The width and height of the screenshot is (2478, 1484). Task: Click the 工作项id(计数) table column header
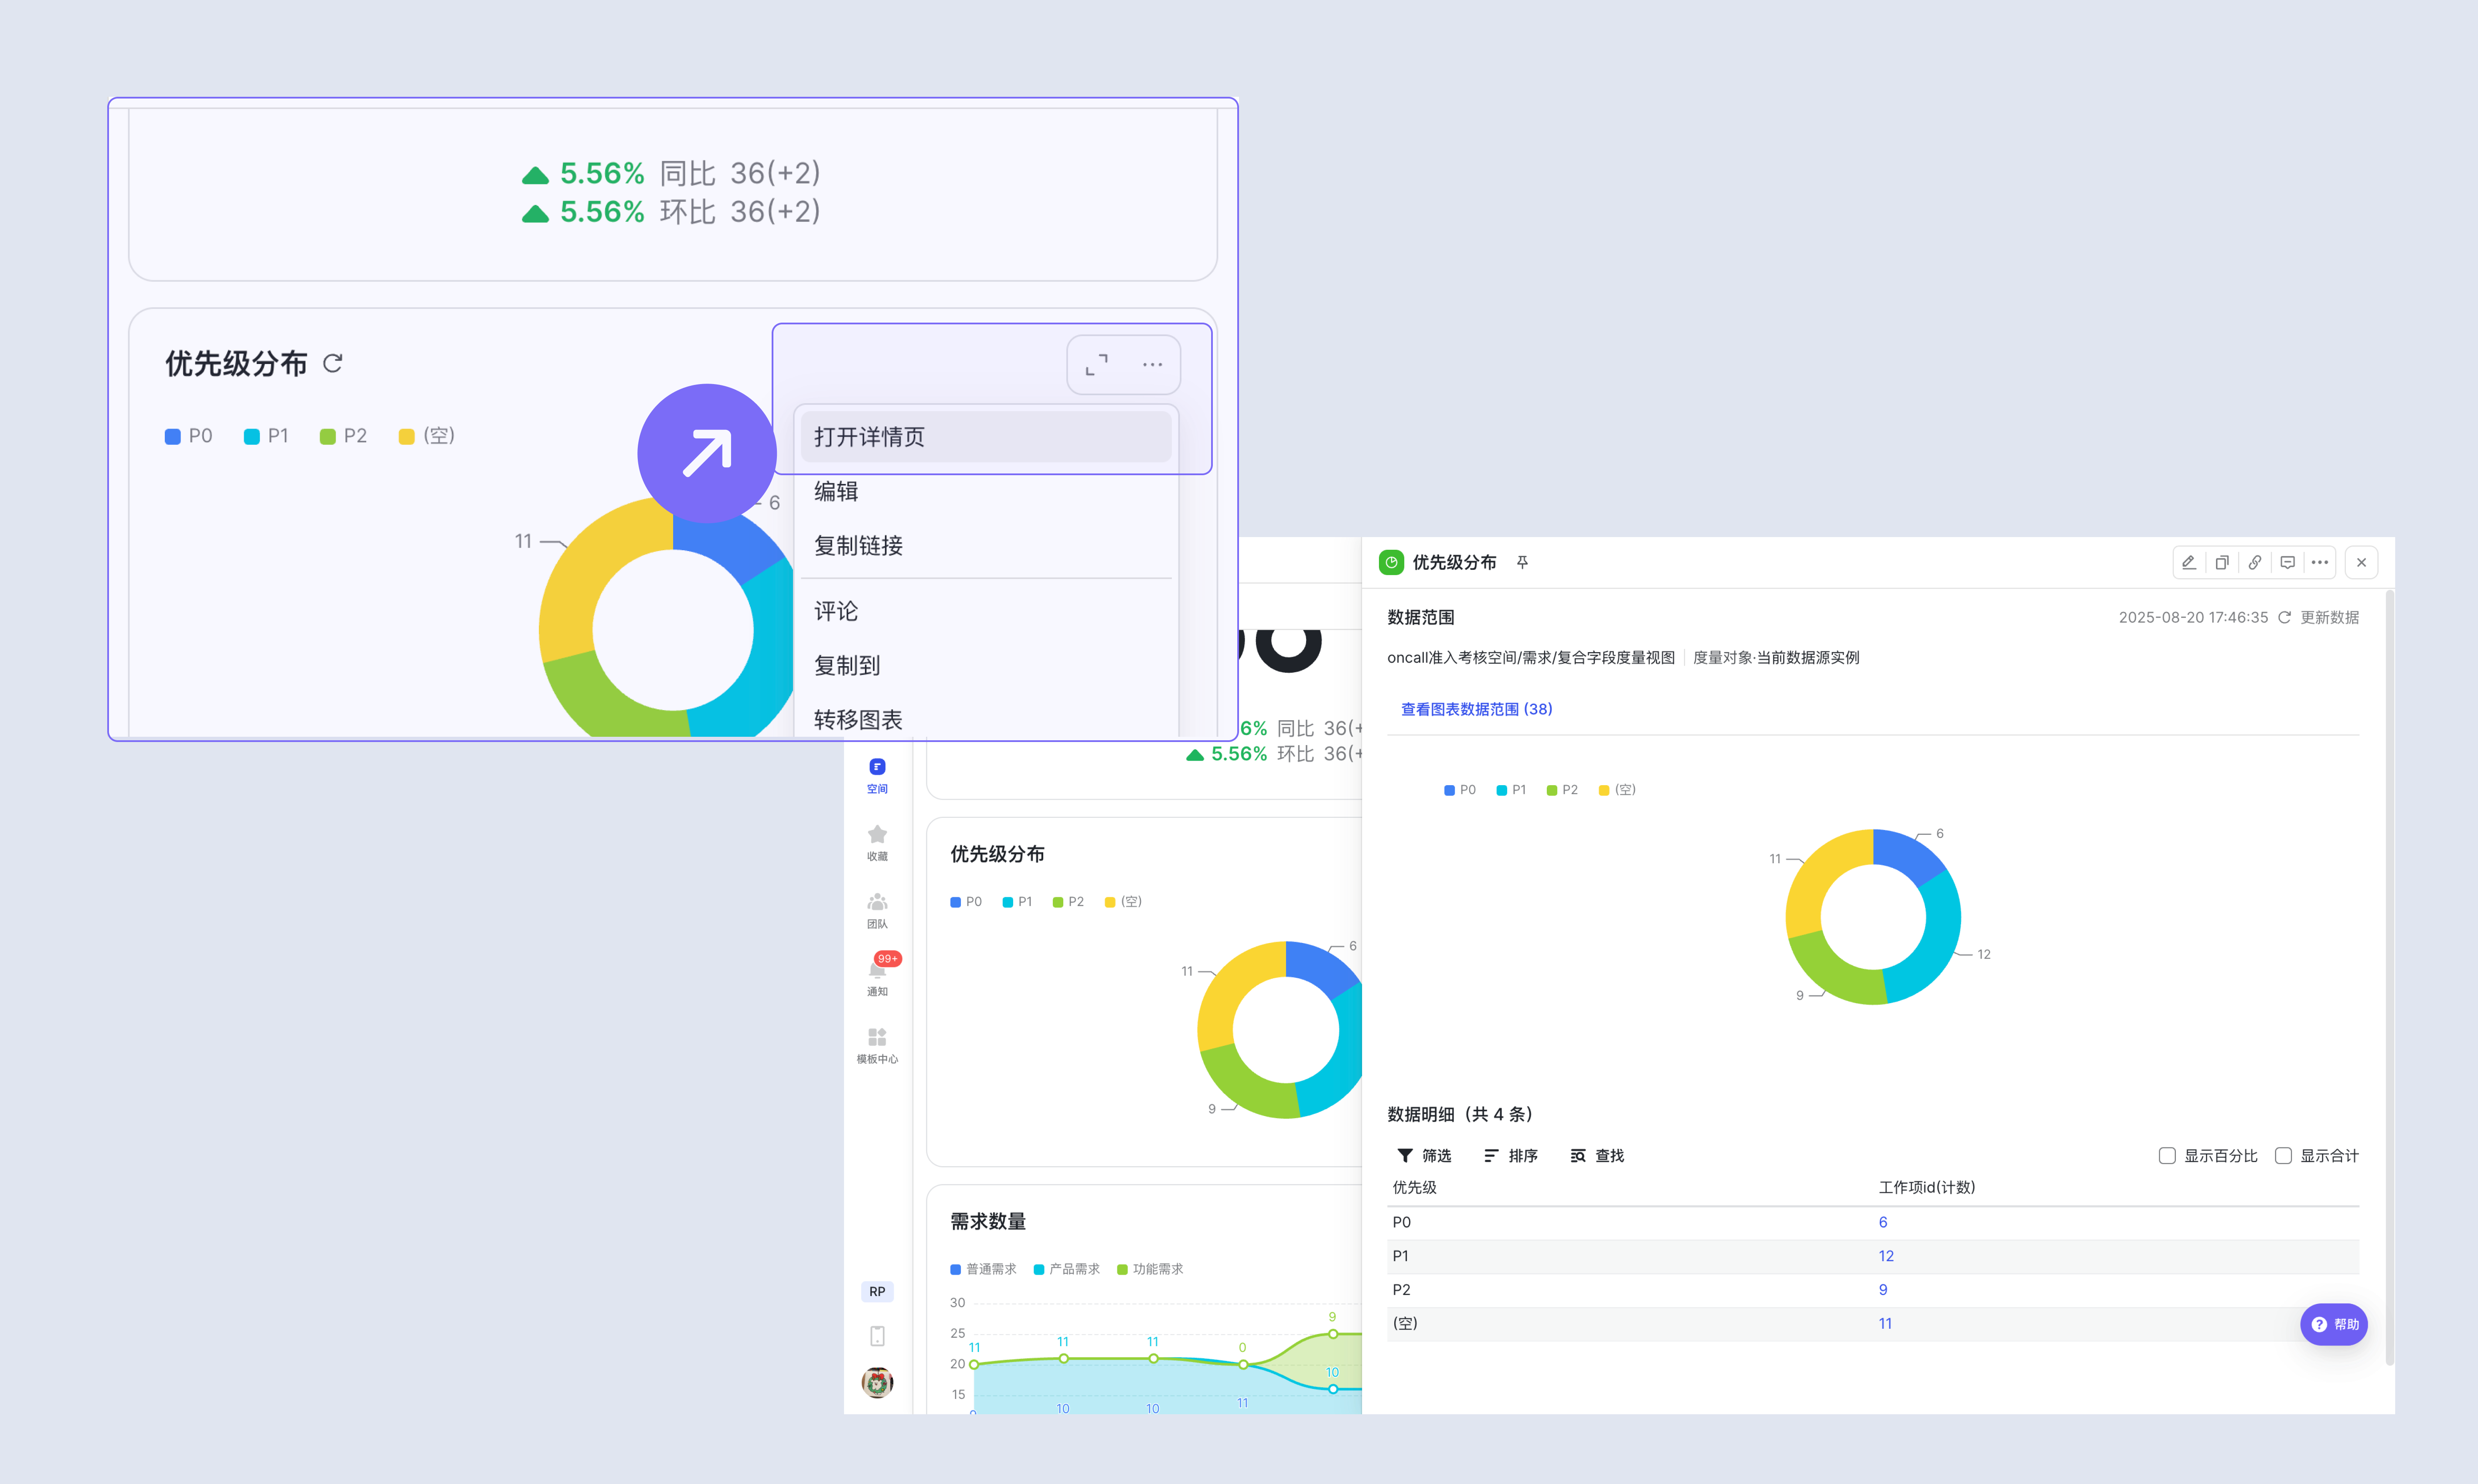(x=1926, y=1187)
